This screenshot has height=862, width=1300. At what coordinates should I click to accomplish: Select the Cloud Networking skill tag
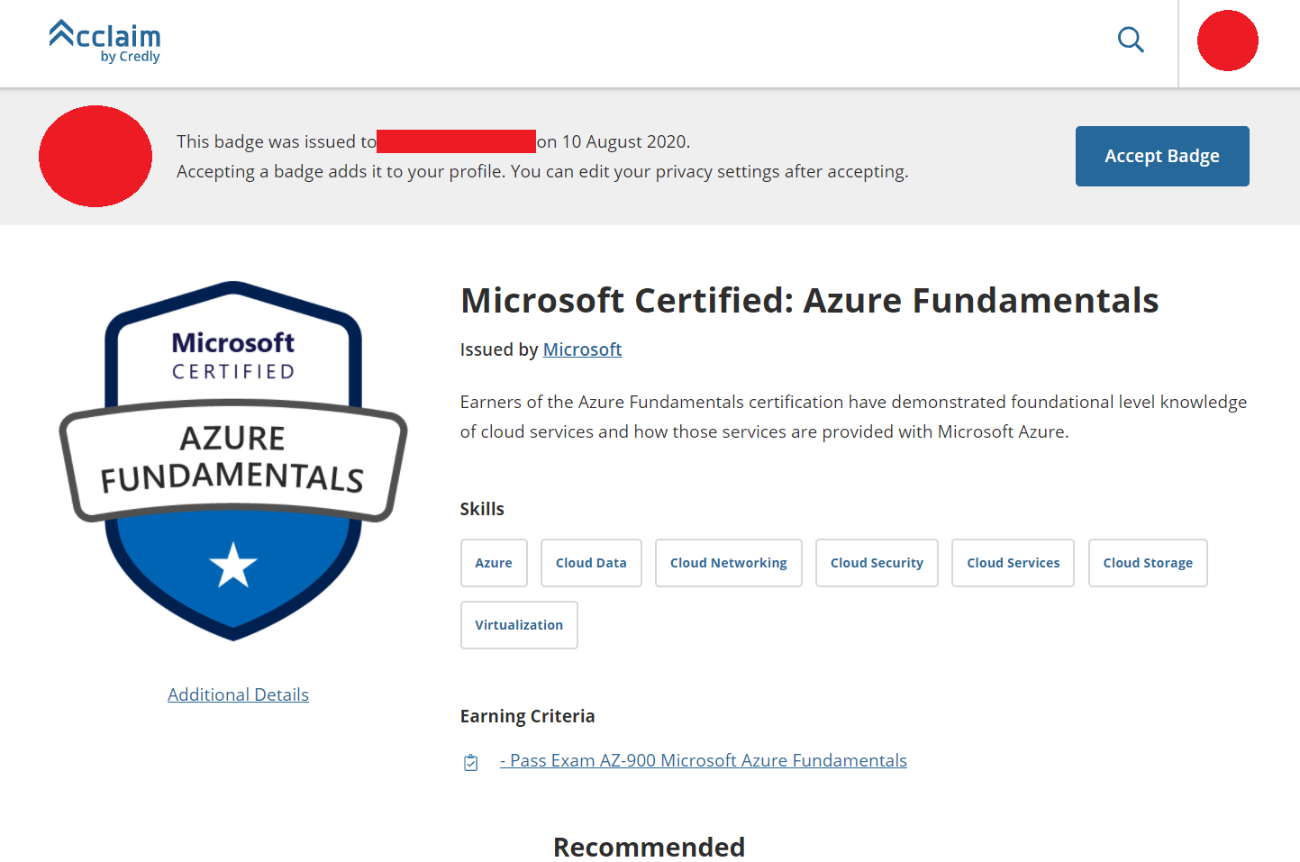[x=728, y=563]
